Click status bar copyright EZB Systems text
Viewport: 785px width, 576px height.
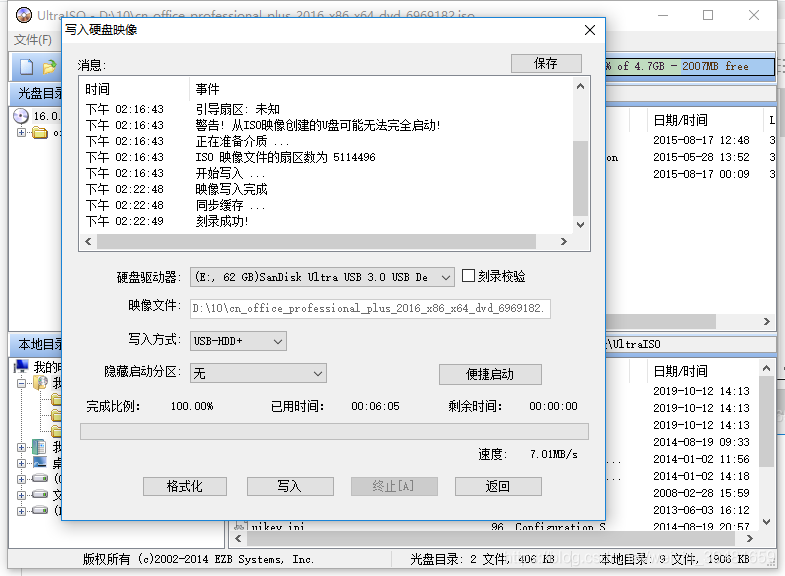[x=198, y=559]
